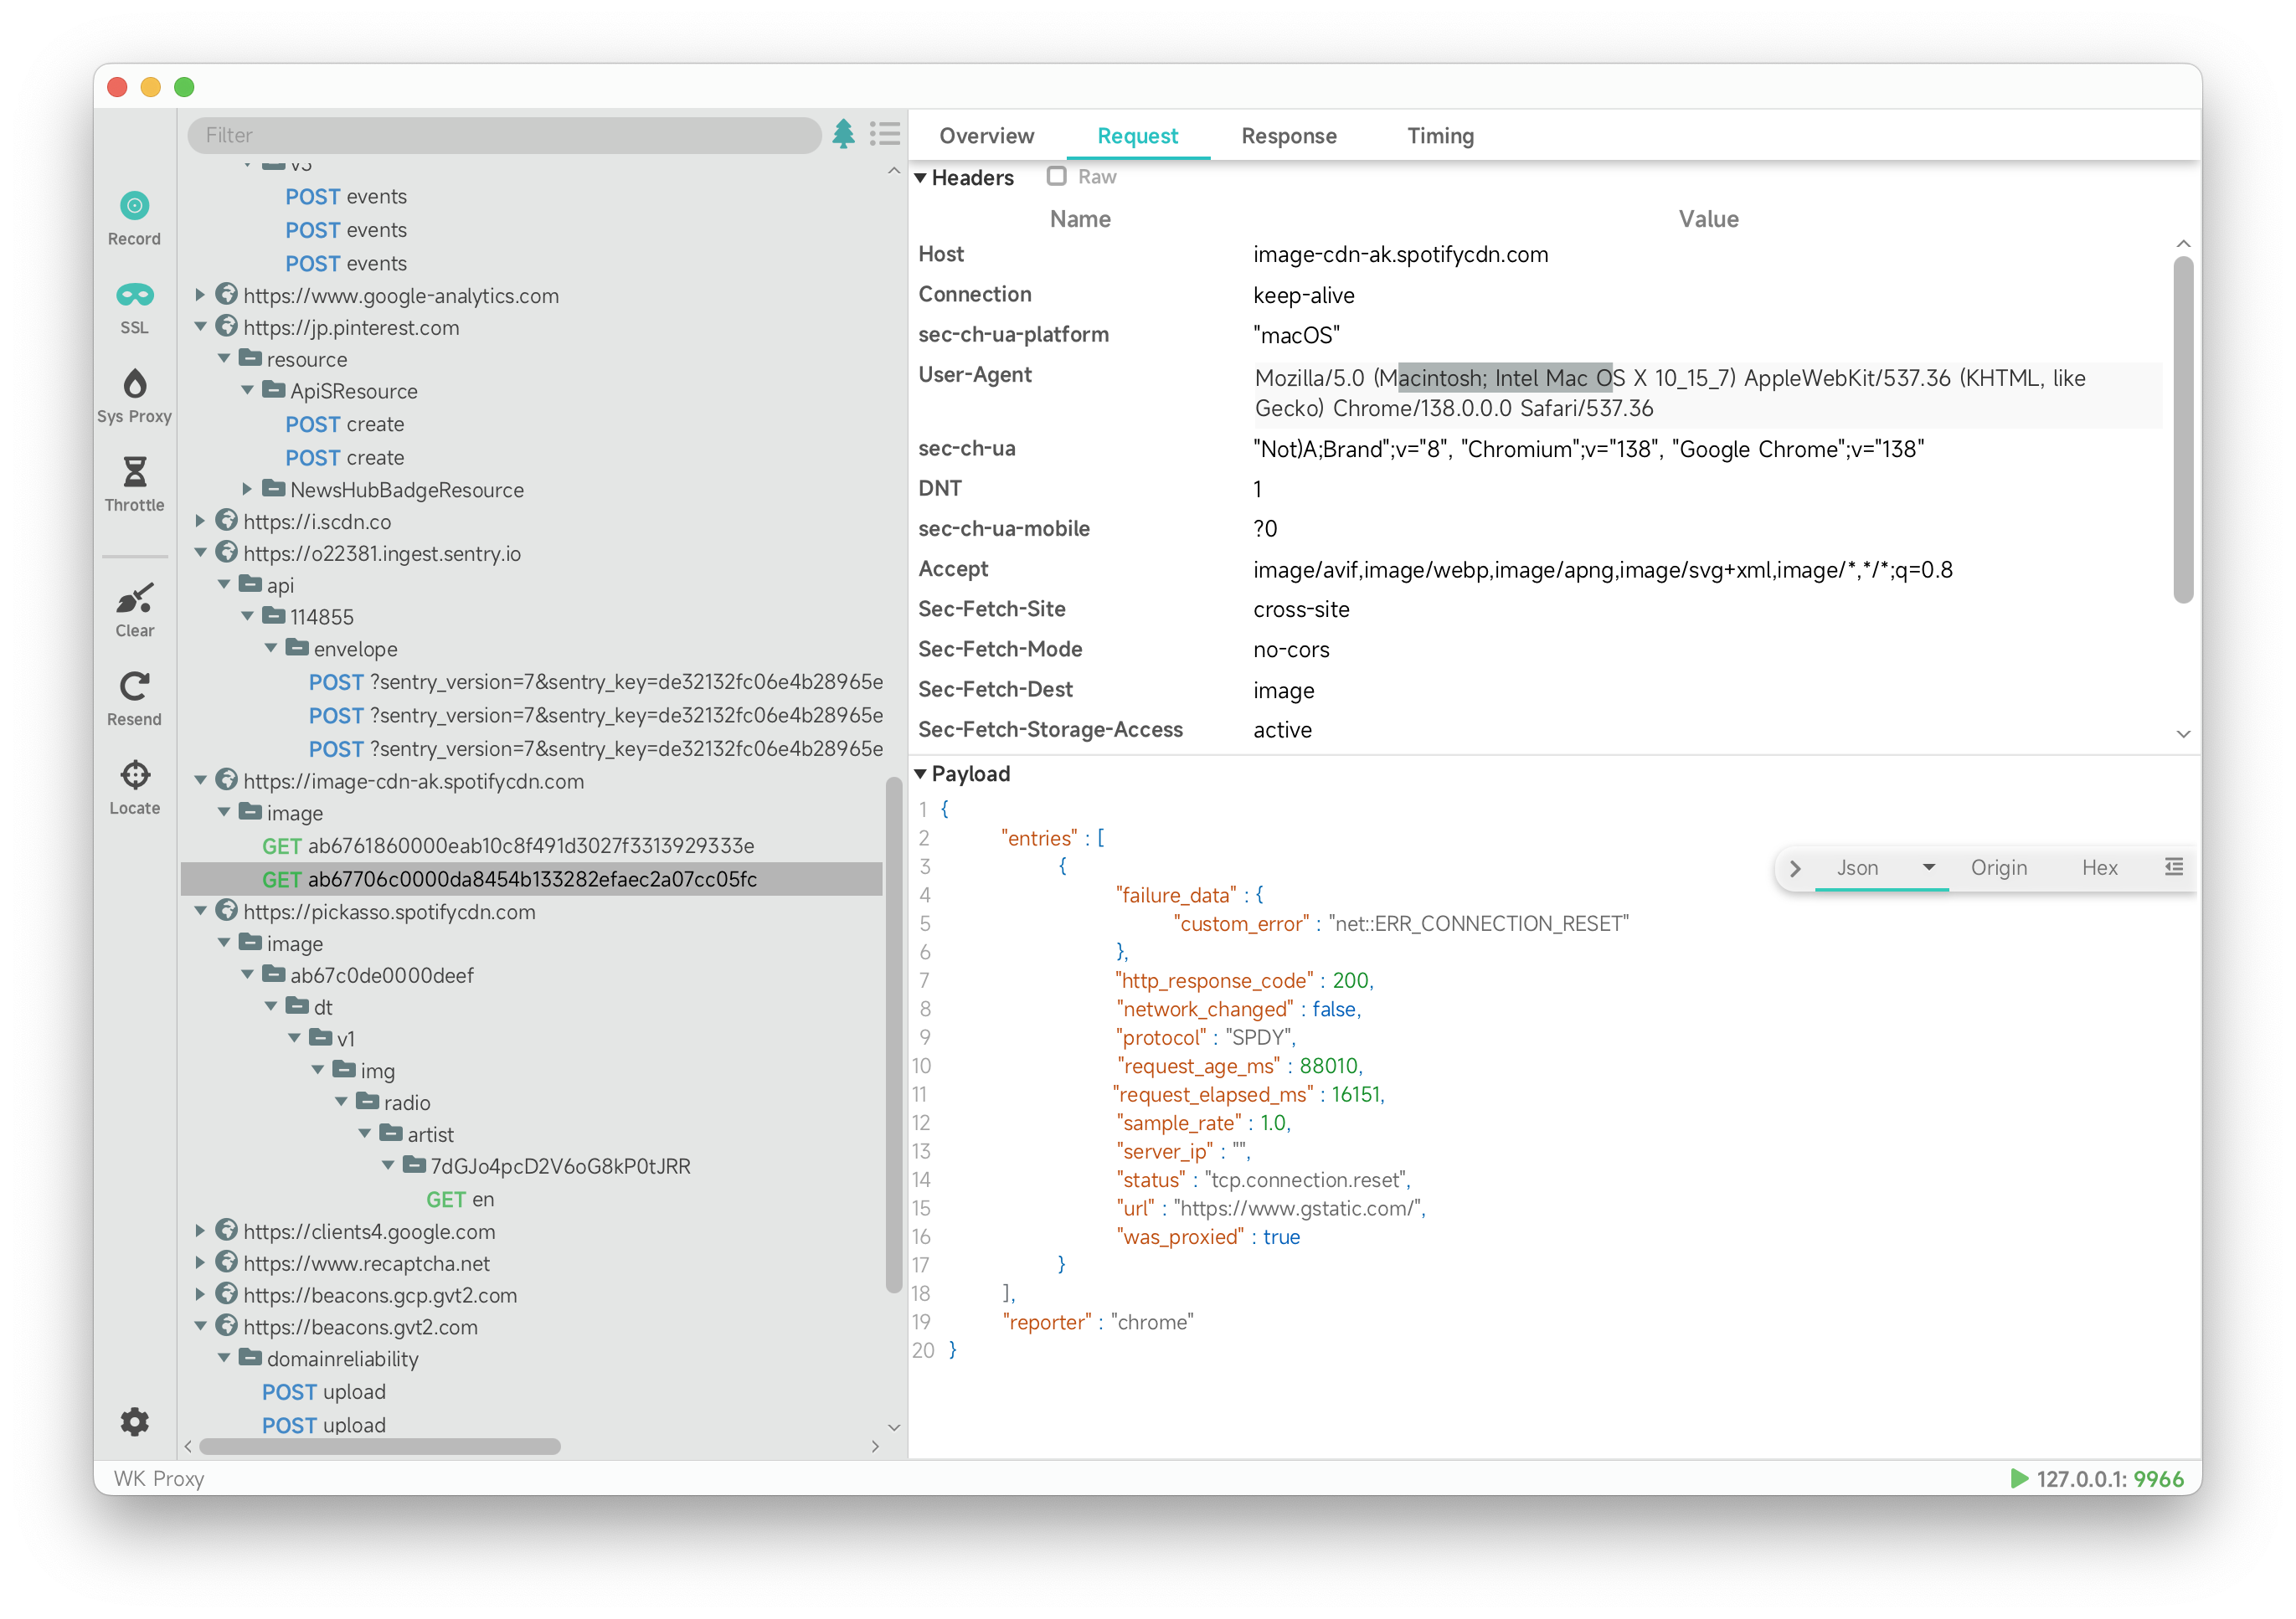2296x1619 pixels.
Task: Open the Json format dropdown arrow
Action: tap(1928, 867)
